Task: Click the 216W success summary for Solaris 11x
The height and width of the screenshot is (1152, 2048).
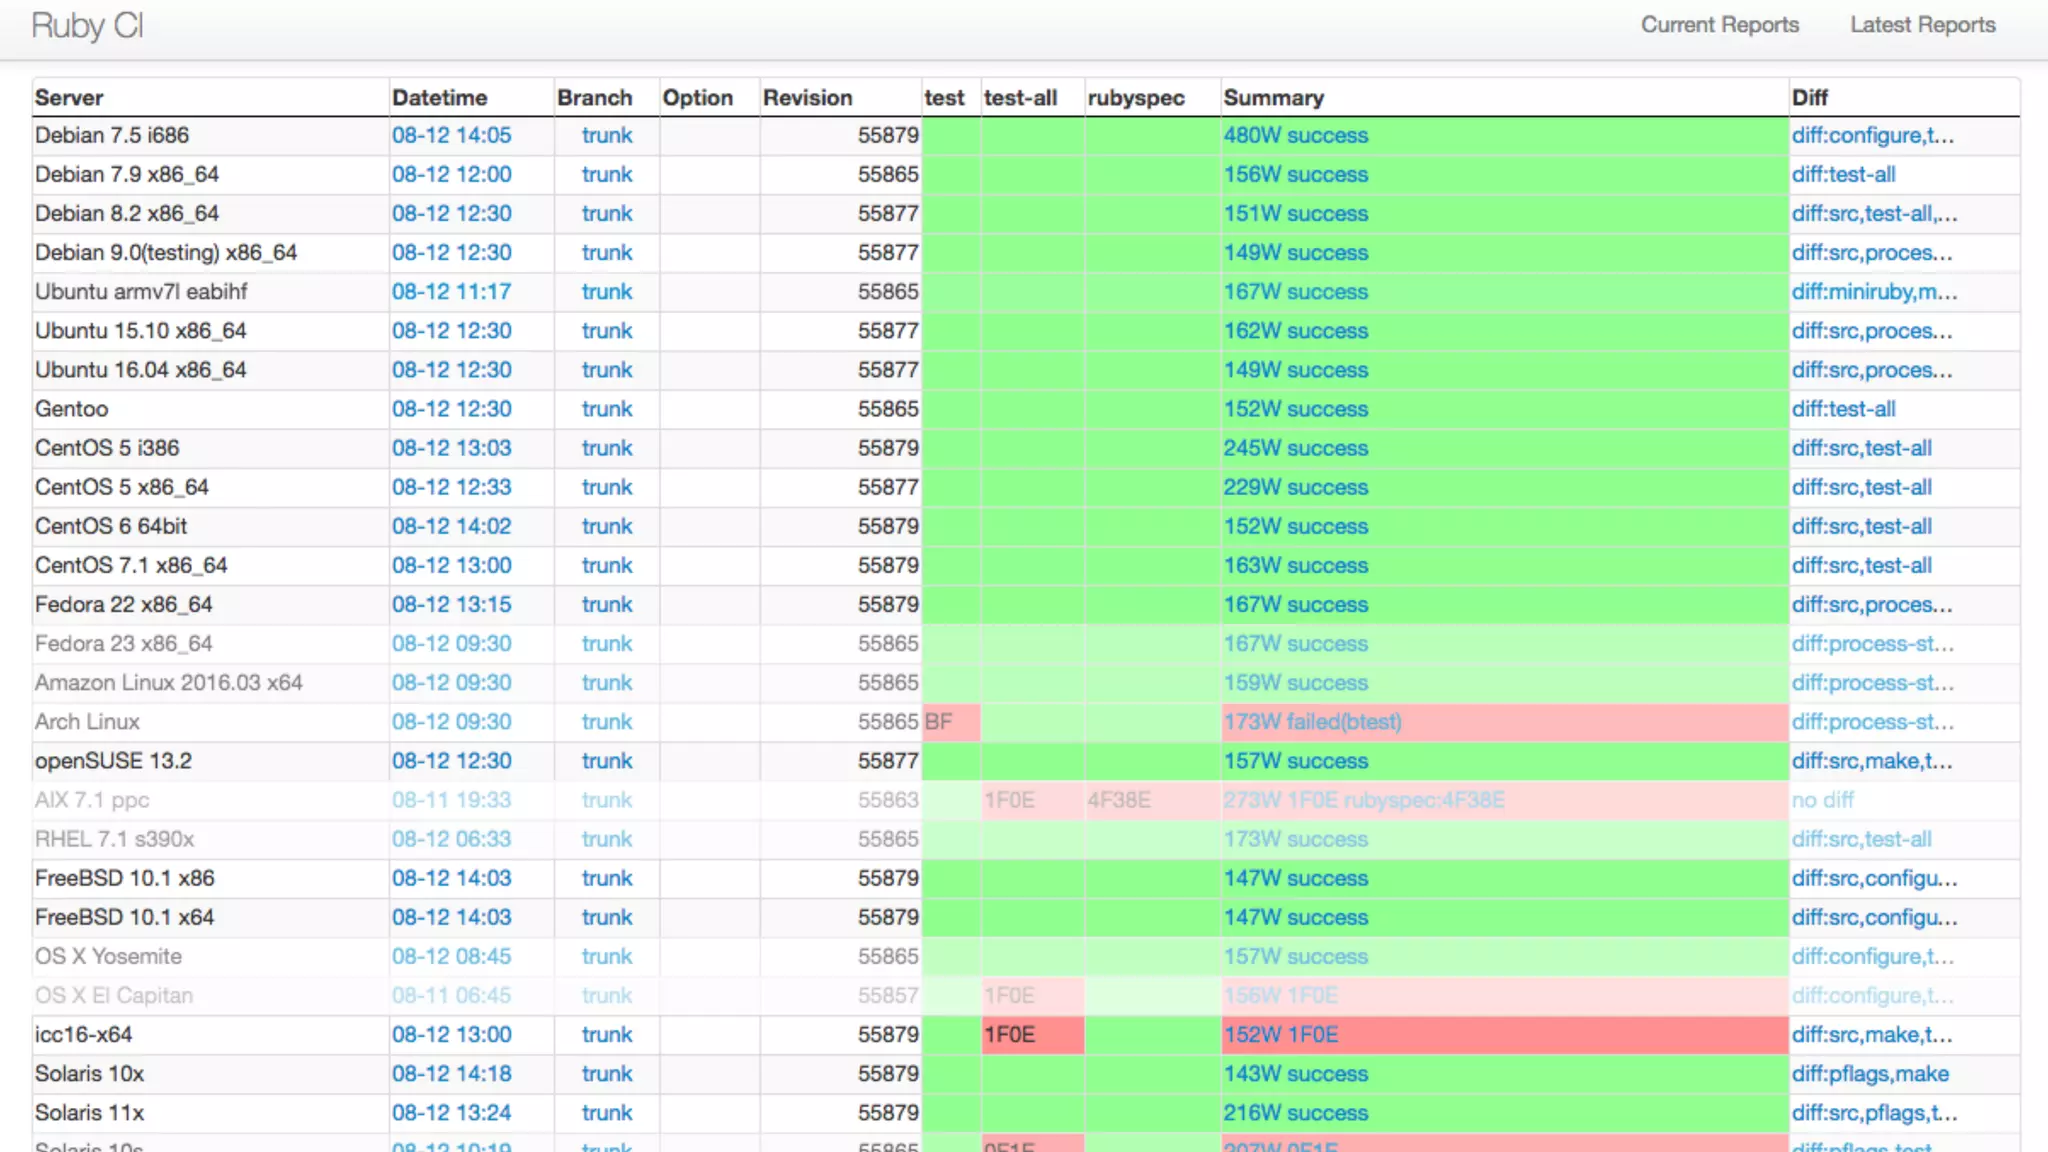Action: point(1295,1113)
